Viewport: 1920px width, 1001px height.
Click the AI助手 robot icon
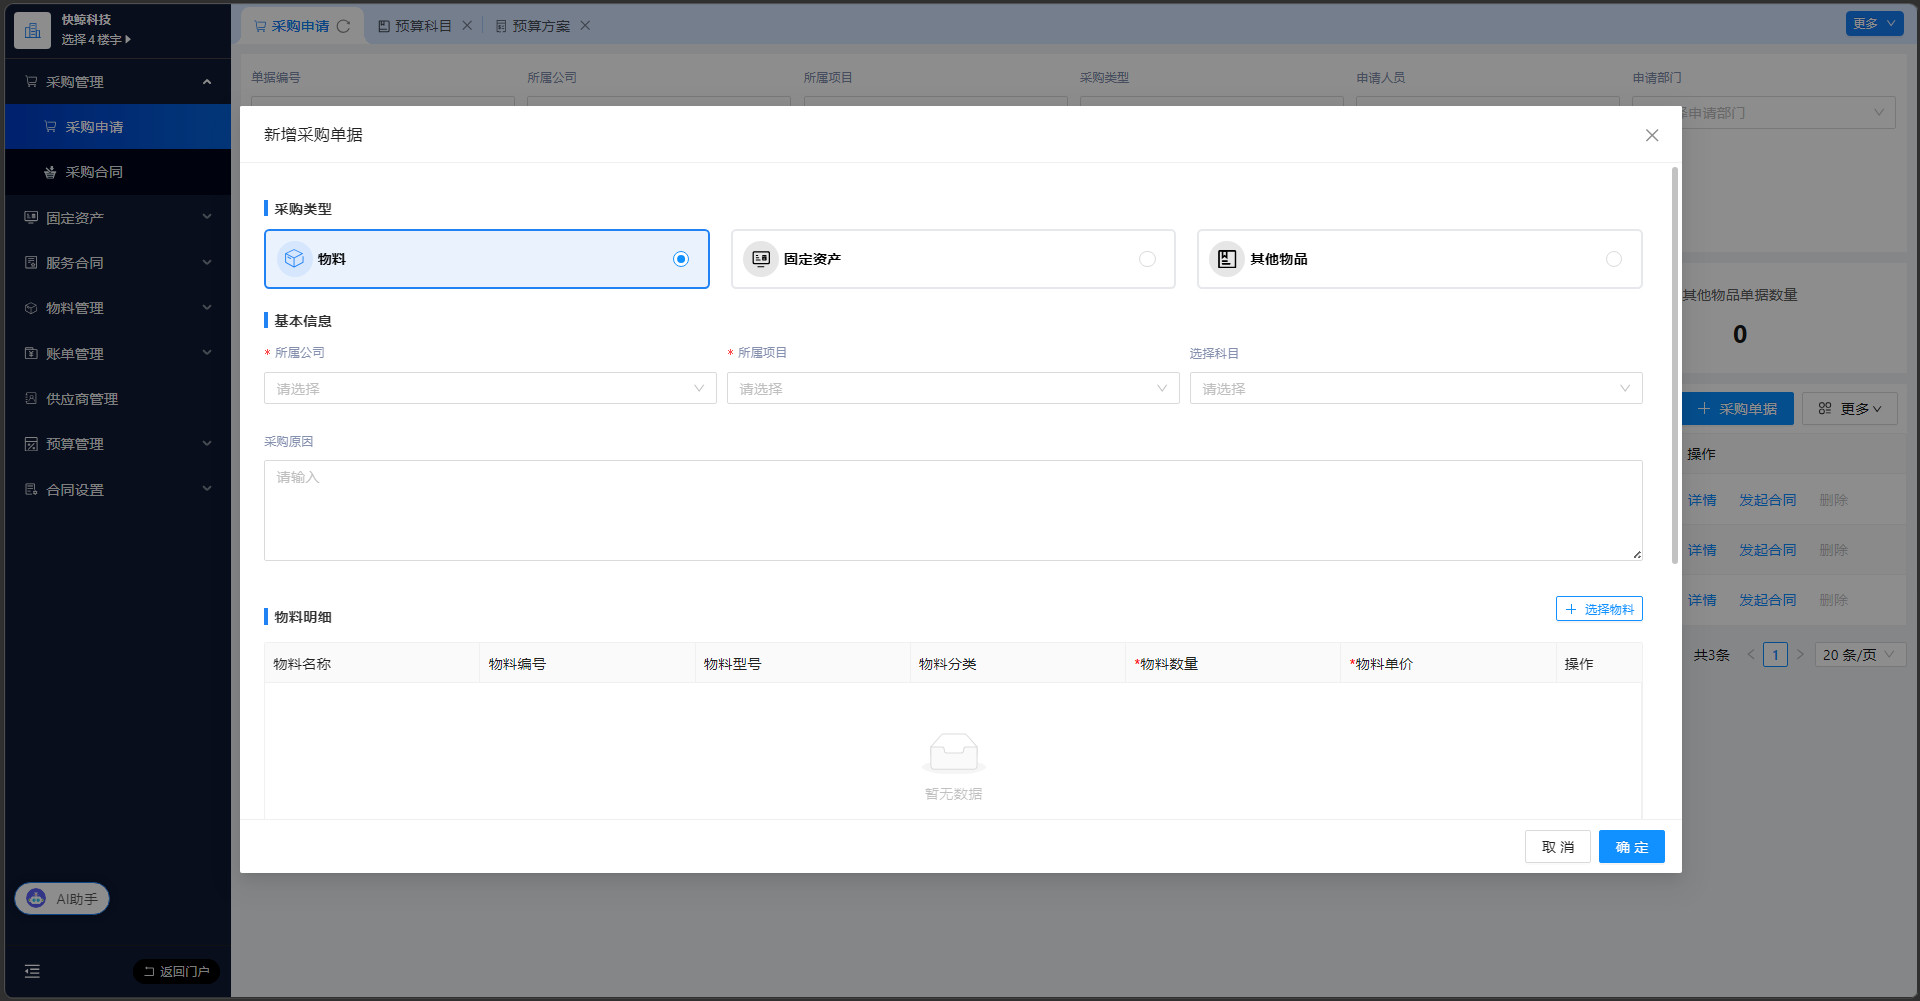[x=36, y=898]
